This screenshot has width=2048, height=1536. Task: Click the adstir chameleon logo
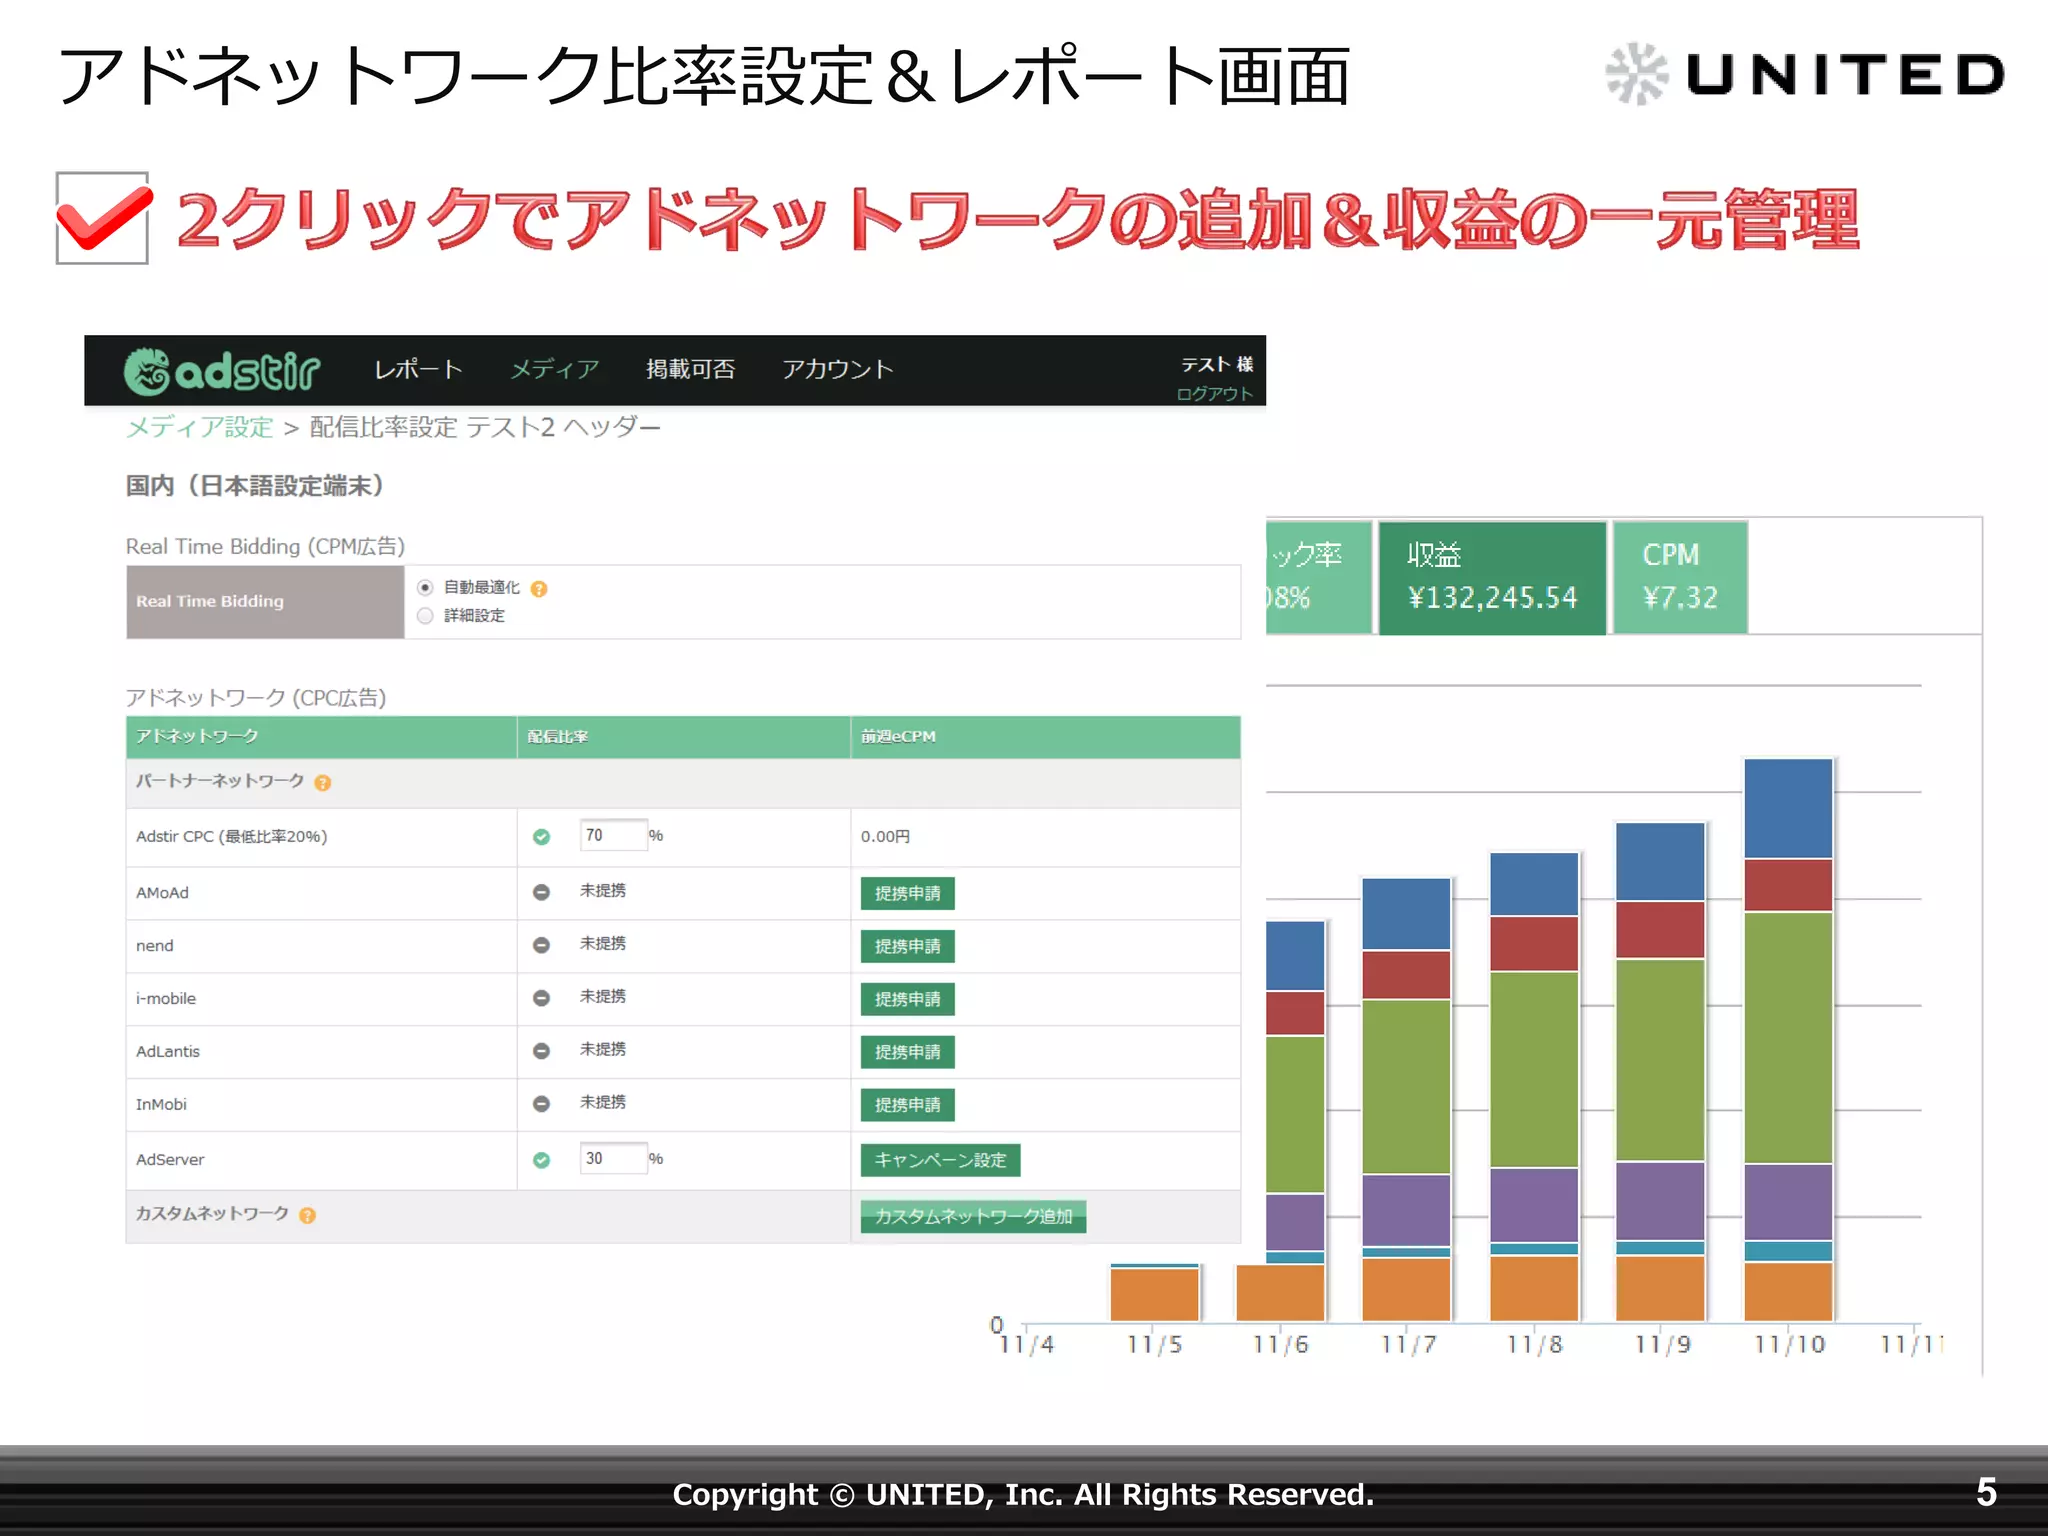[221, 370]
